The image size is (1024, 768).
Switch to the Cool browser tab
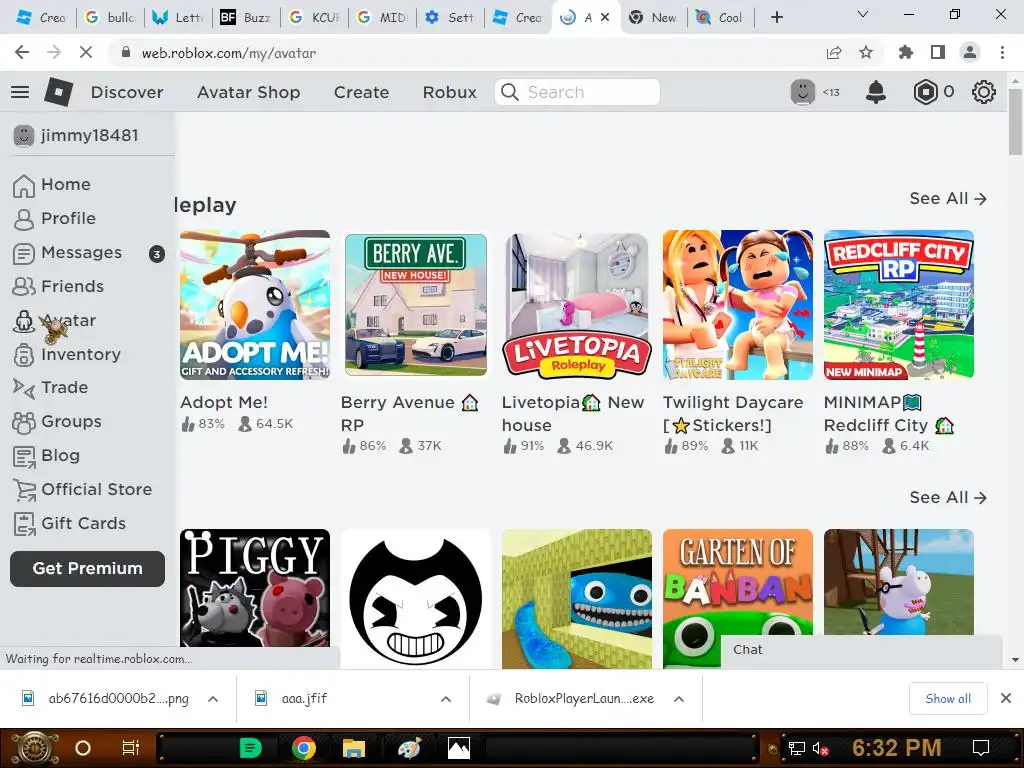click(x=720, y=18)
